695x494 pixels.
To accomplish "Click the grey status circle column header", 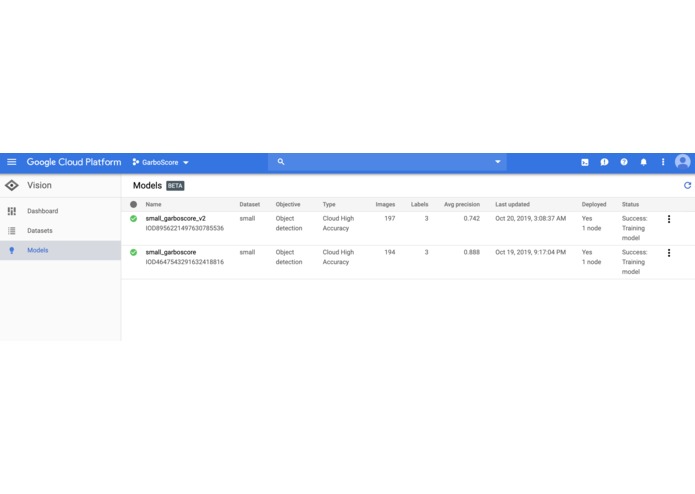I will [133, 204].
